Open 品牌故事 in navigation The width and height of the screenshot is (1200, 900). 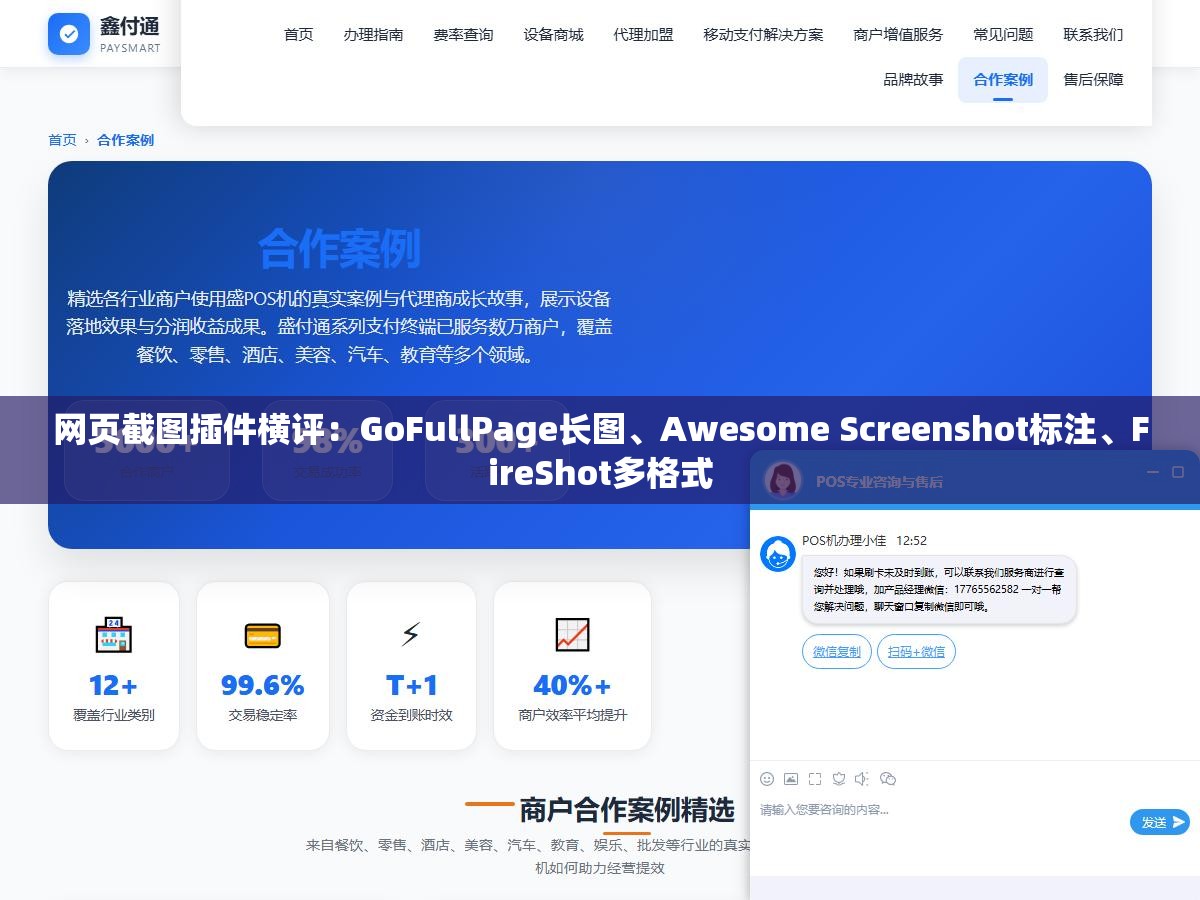pyautogui.click(x=913, y=79)
